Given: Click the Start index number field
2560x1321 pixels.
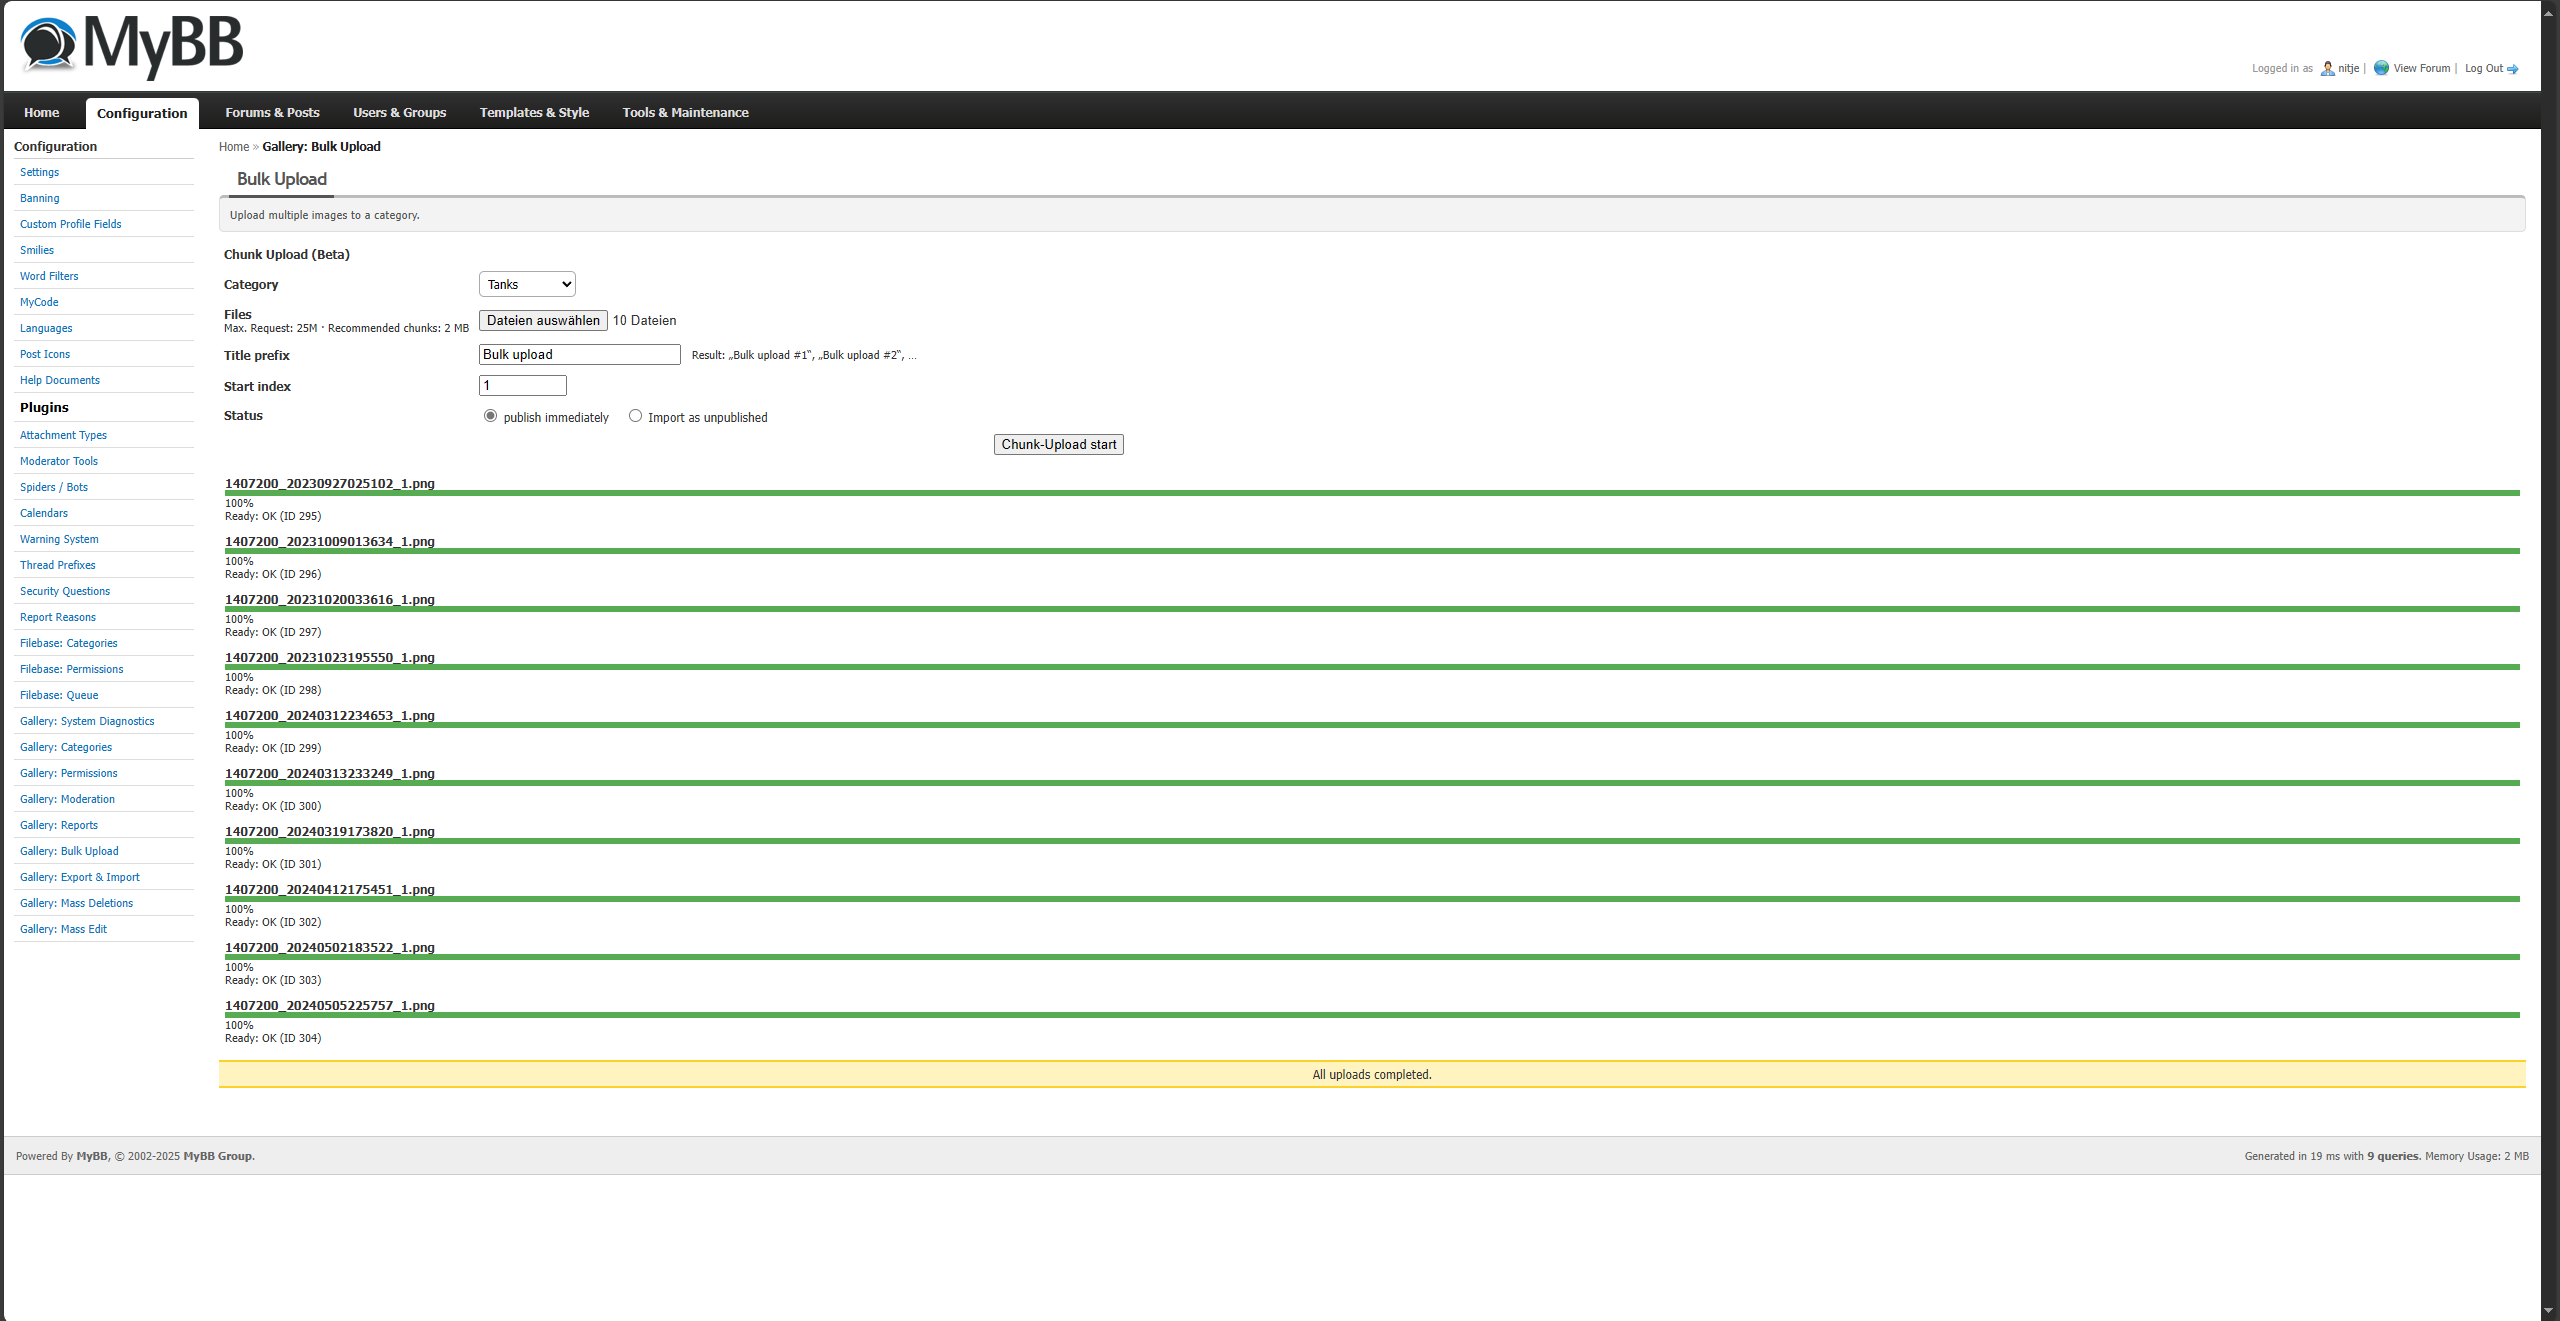Looking at the screenshot, I should tap(522, 386).
